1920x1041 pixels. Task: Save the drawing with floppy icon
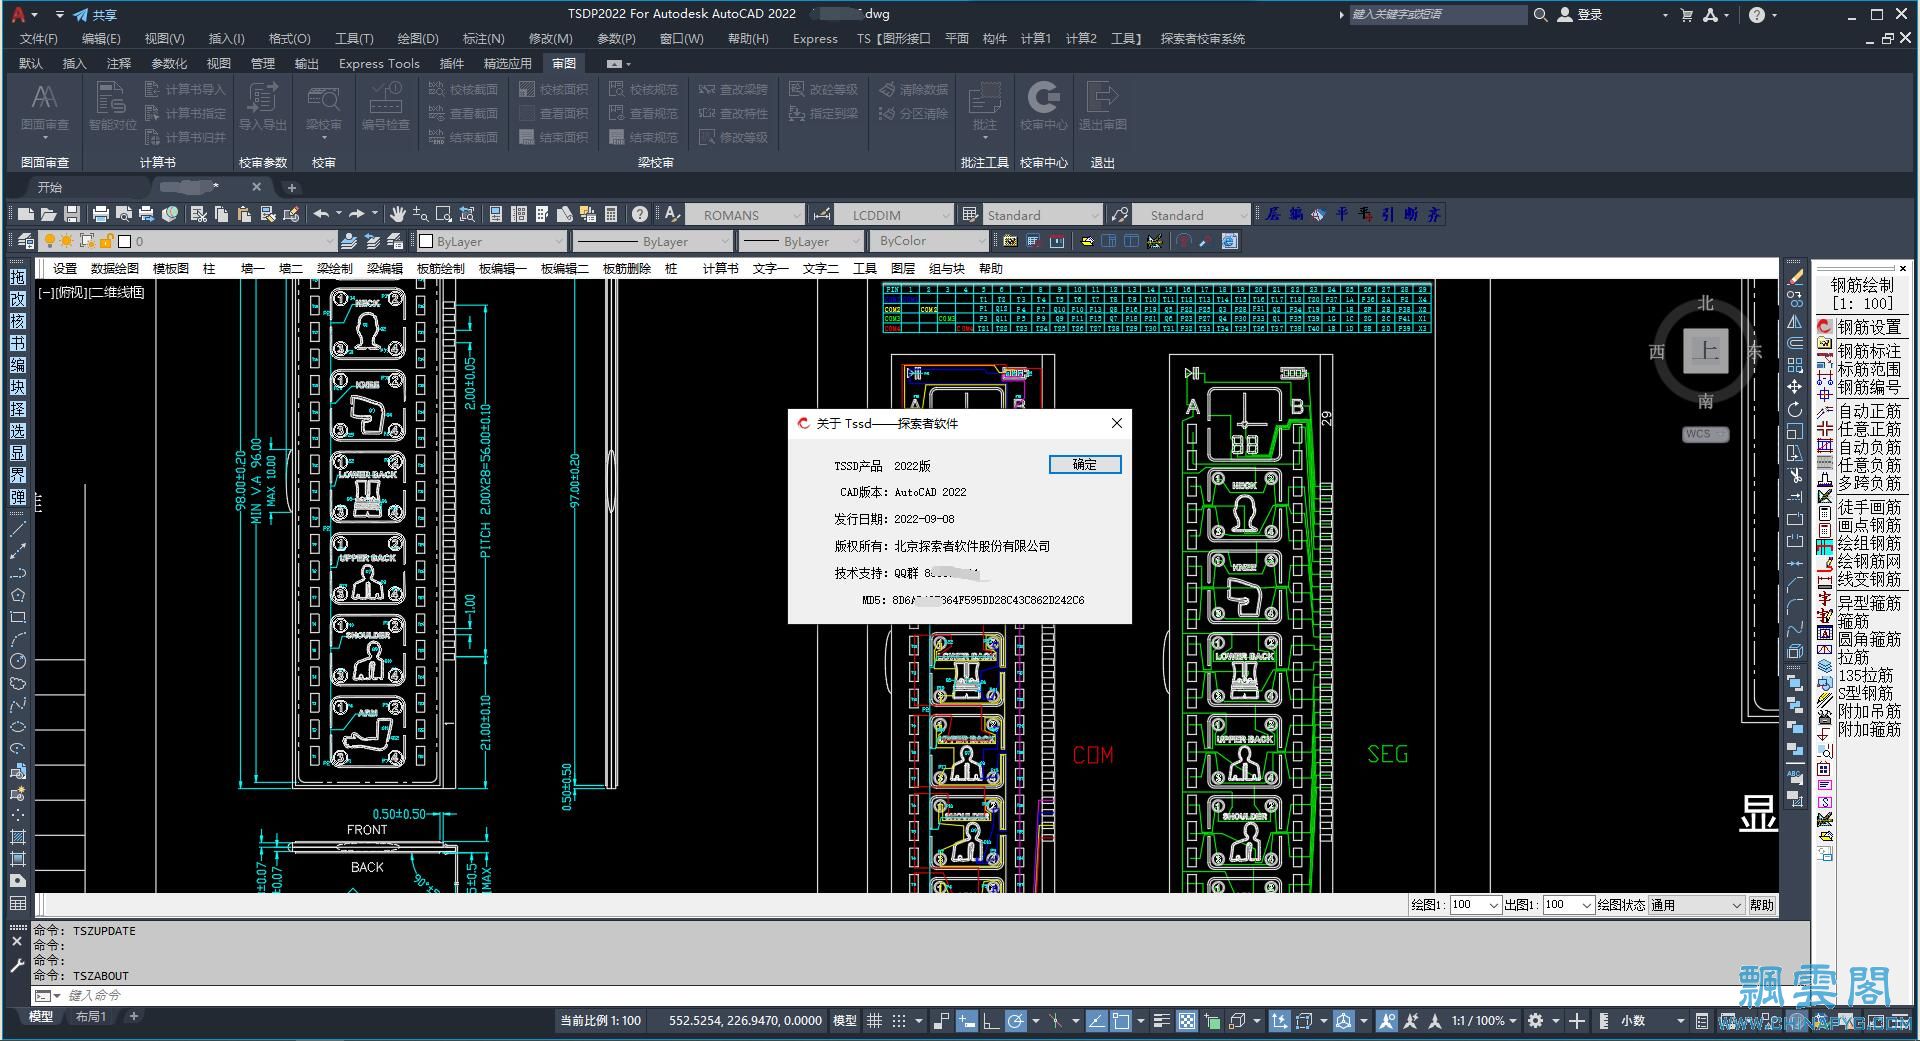[72, 214]
